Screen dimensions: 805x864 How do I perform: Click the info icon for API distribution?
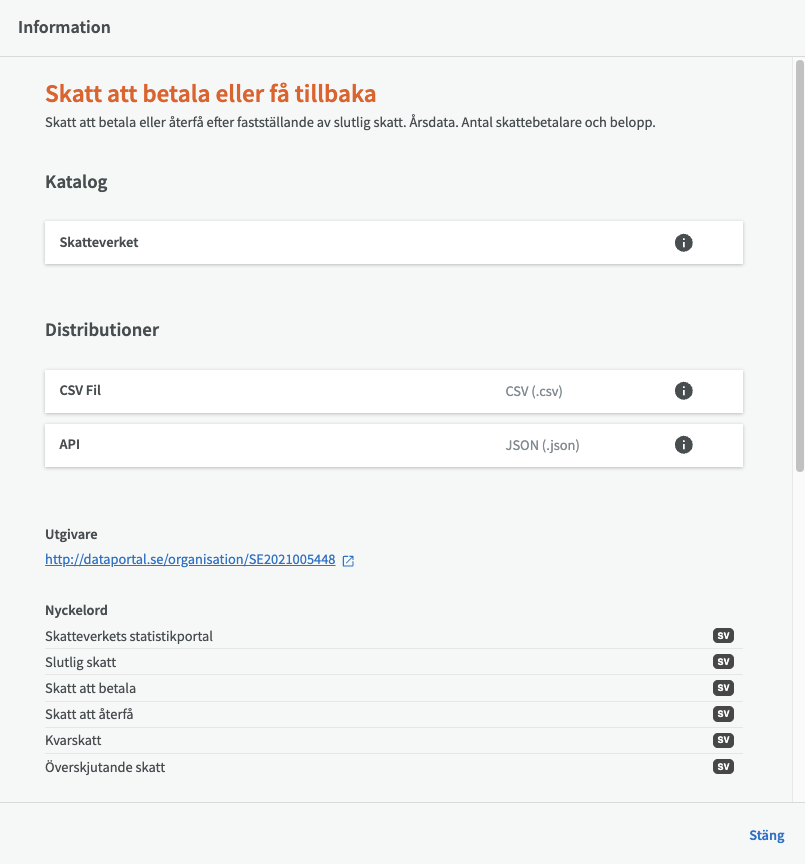coord(684,445)
